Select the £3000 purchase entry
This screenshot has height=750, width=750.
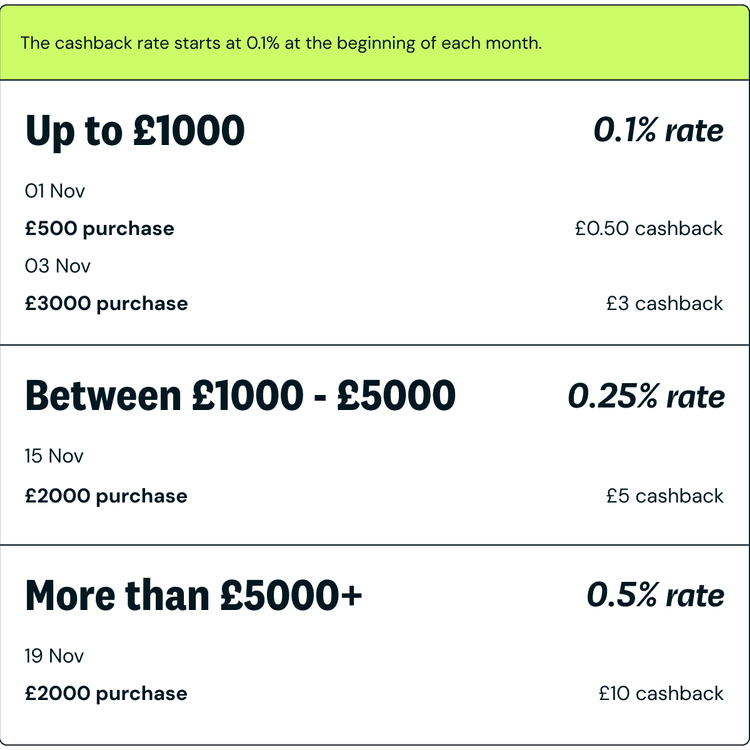pyautogui.click(x=106, y=303)
